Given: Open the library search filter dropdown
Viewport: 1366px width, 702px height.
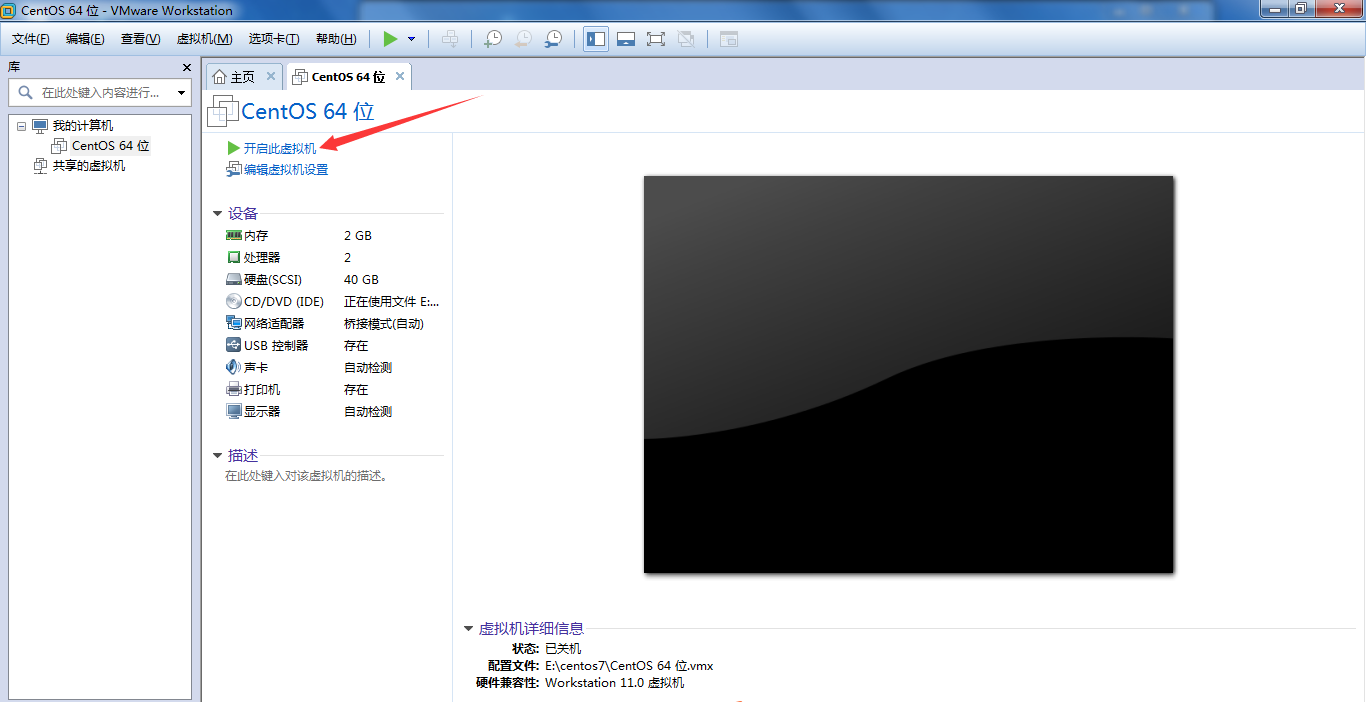Looking at the screenshot, I should click(x=181, y=93).
